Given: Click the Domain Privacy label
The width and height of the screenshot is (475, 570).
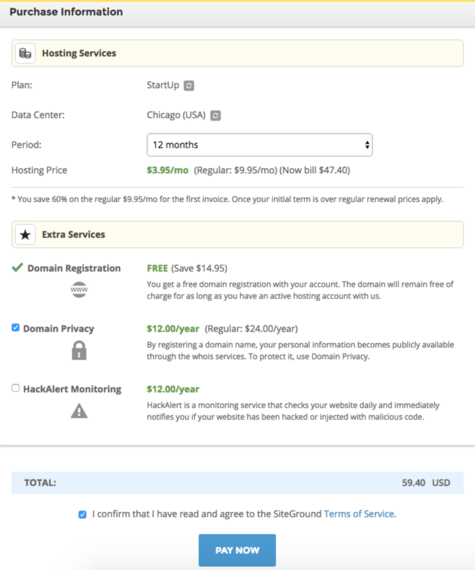Looking at the screenshot, I should tap(59, 329).
